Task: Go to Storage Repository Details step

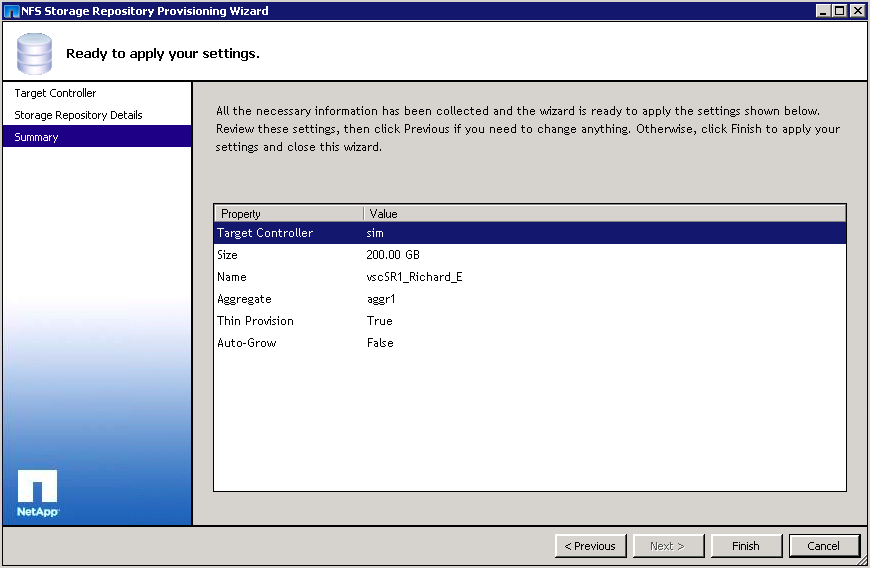Action: click(x=78, y=115)
